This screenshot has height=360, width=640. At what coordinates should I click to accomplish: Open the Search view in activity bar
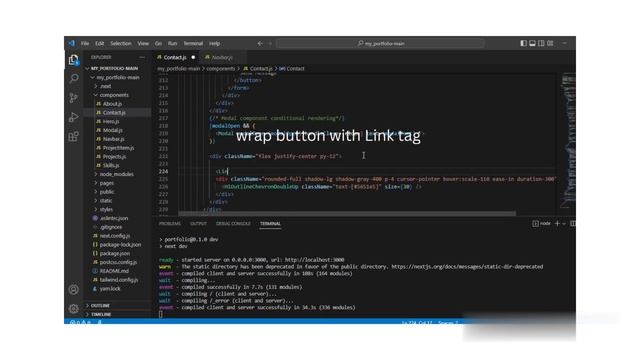tap(73, 78)
